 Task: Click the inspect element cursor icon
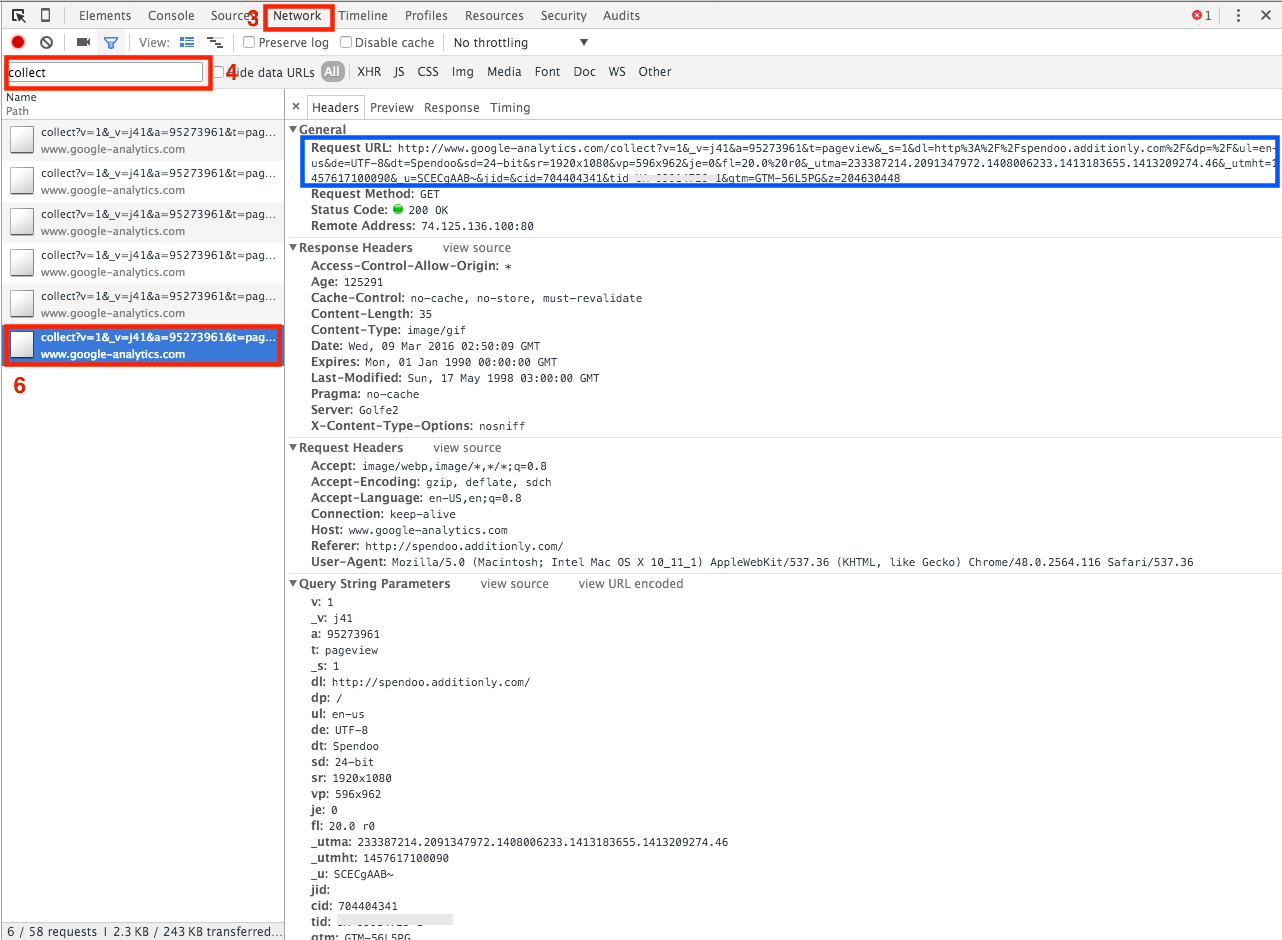(x=18, y=16)
